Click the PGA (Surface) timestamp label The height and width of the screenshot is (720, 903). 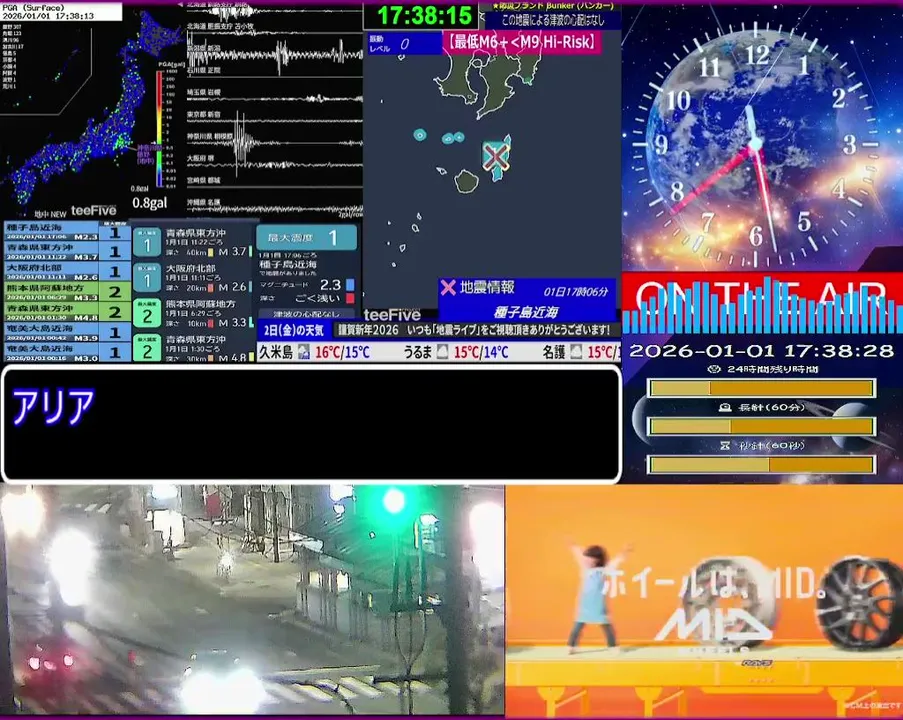click(x=61, y=12)
